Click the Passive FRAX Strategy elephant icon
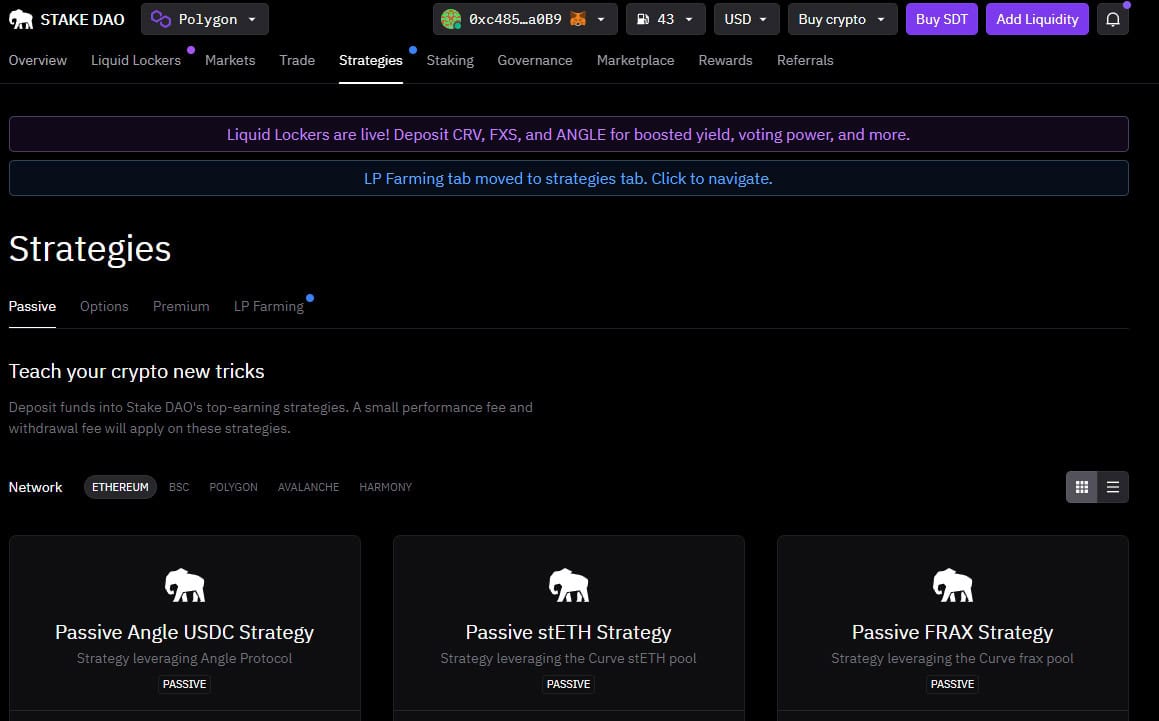The width and height of the screenshot is (1159, 721). pyautogui.click(x=952, y=585)
